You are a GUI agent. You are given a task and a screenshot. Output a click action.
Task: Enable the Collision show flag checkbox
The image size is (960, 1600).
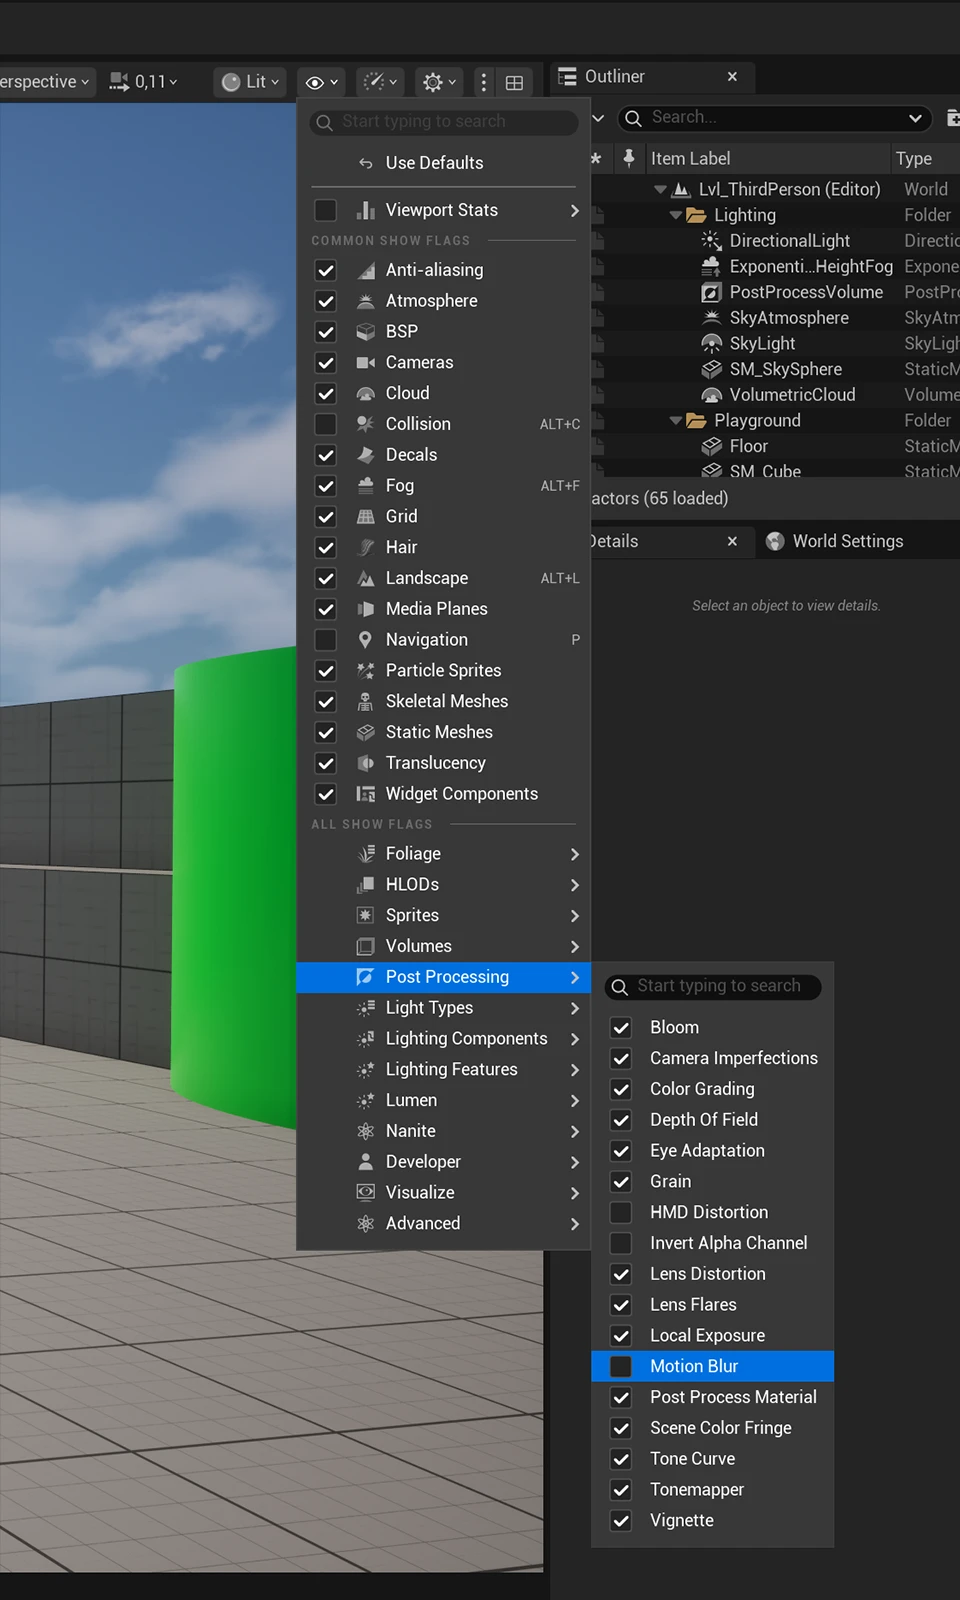(326, 424)
